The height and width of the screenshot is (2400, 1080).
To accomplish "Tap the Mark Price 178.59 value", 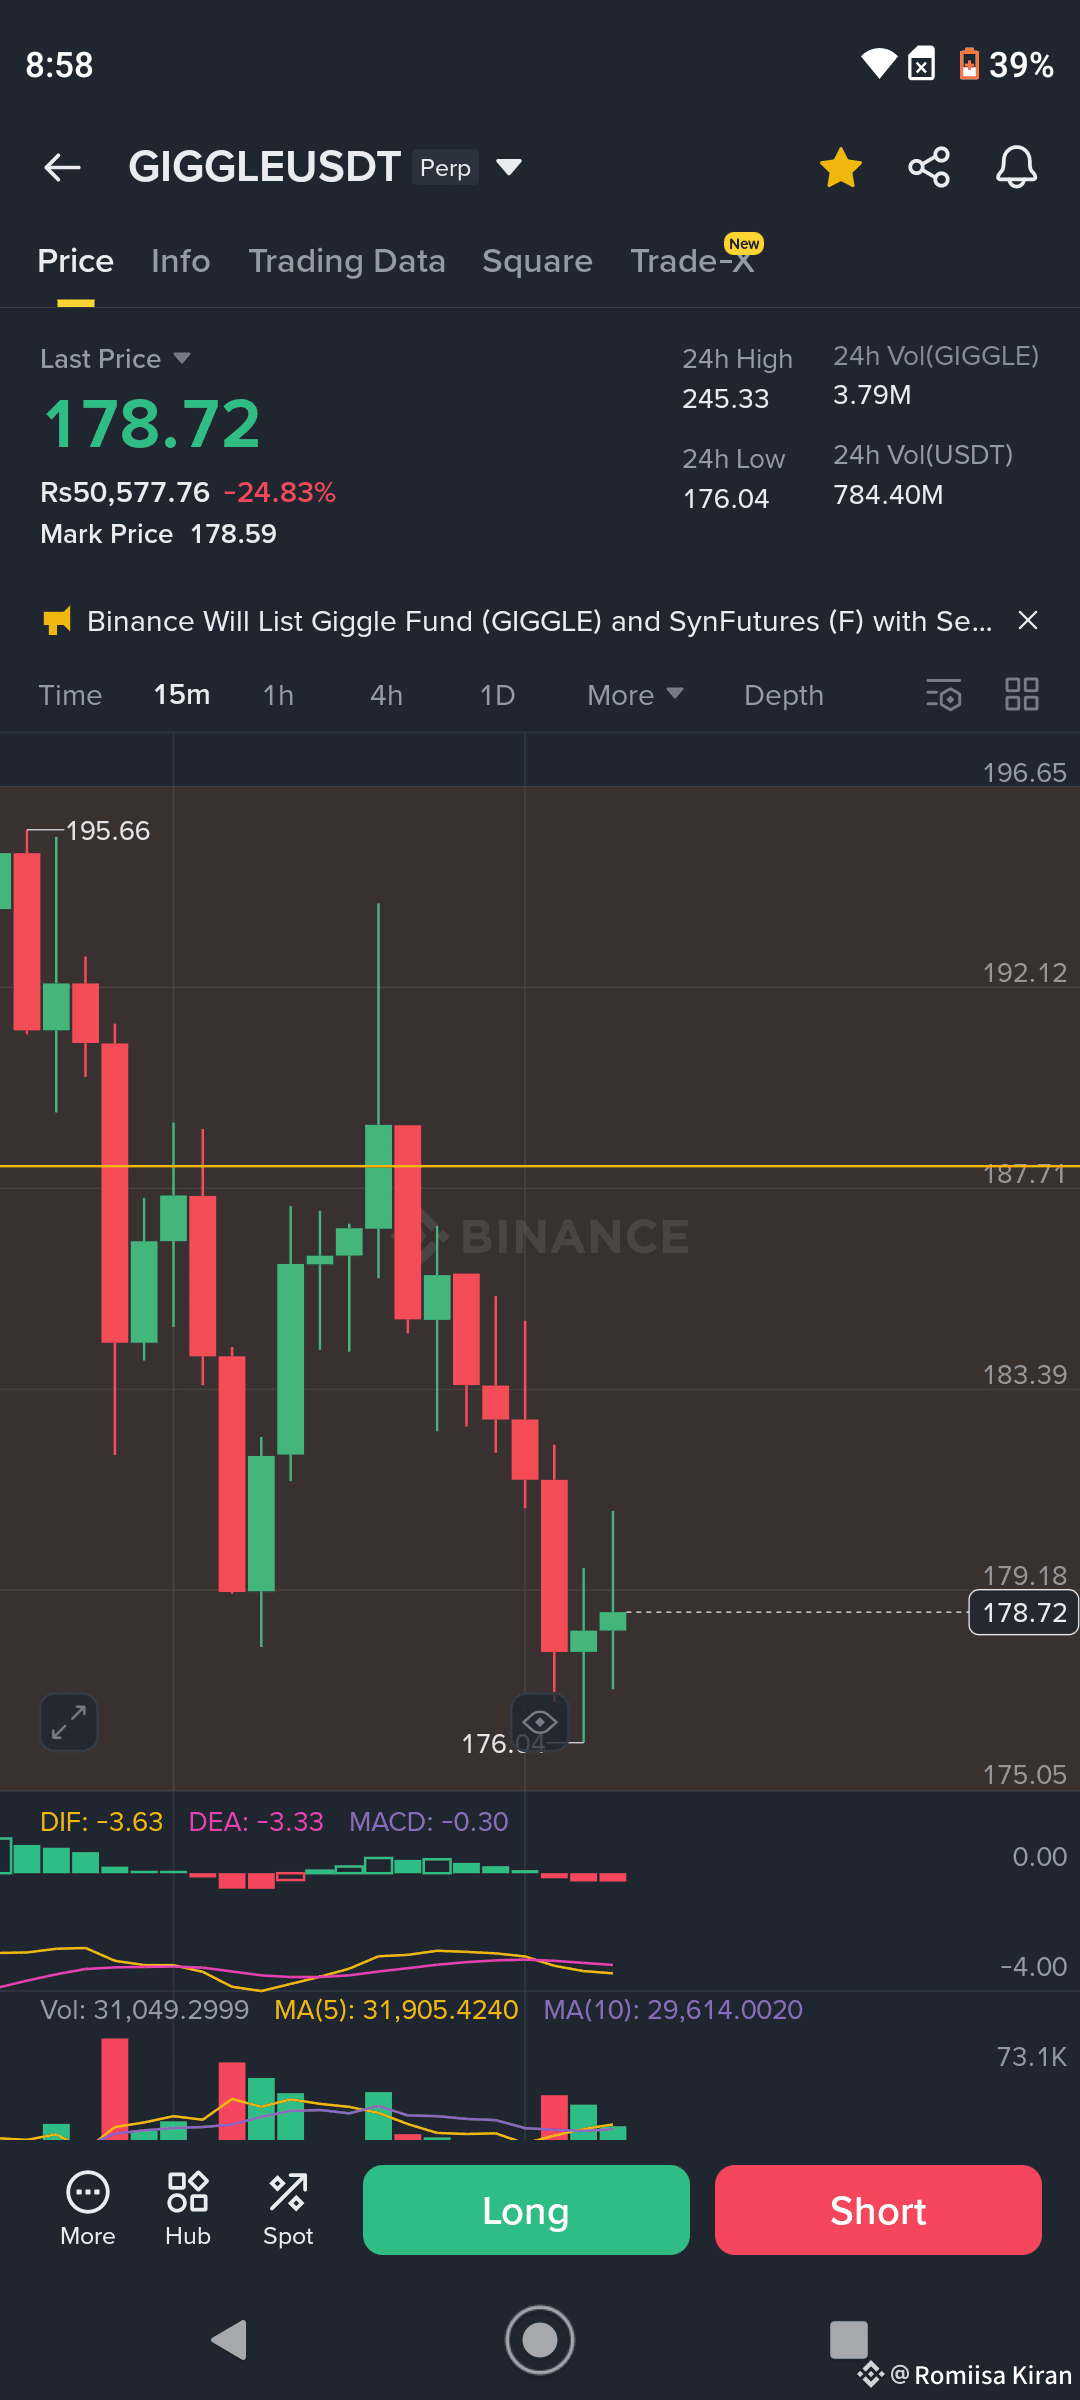I will [233, 534].
